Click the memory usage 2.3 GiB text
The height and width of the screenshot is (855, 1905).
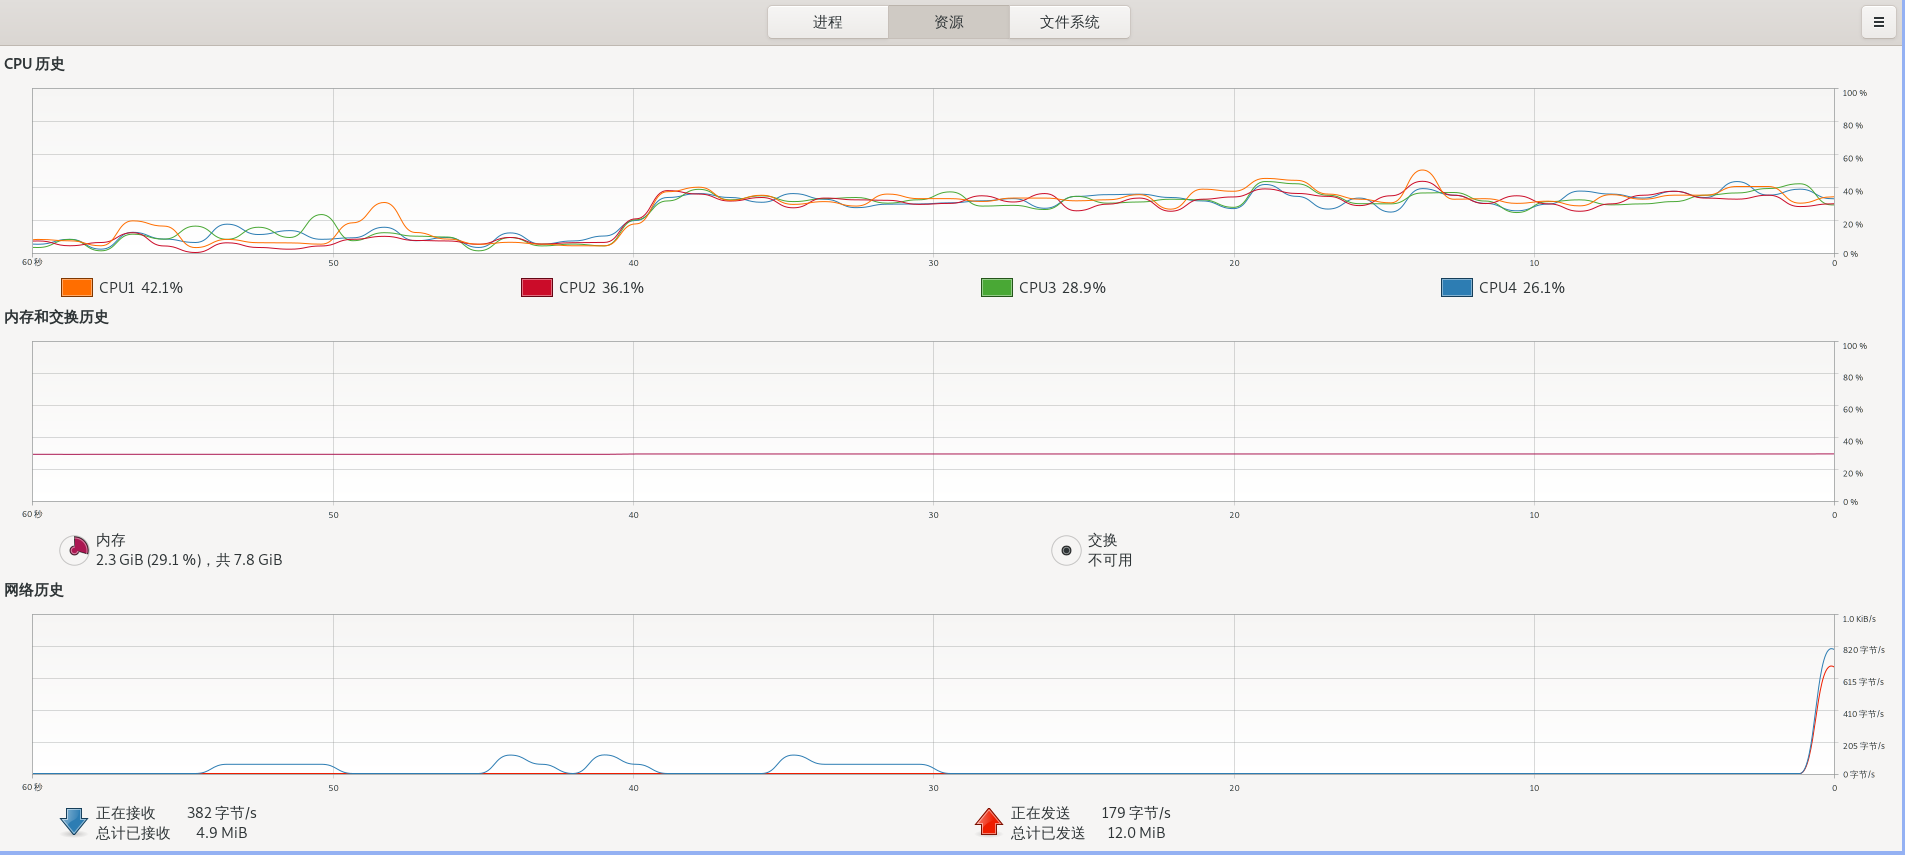(x=189, y=560)
